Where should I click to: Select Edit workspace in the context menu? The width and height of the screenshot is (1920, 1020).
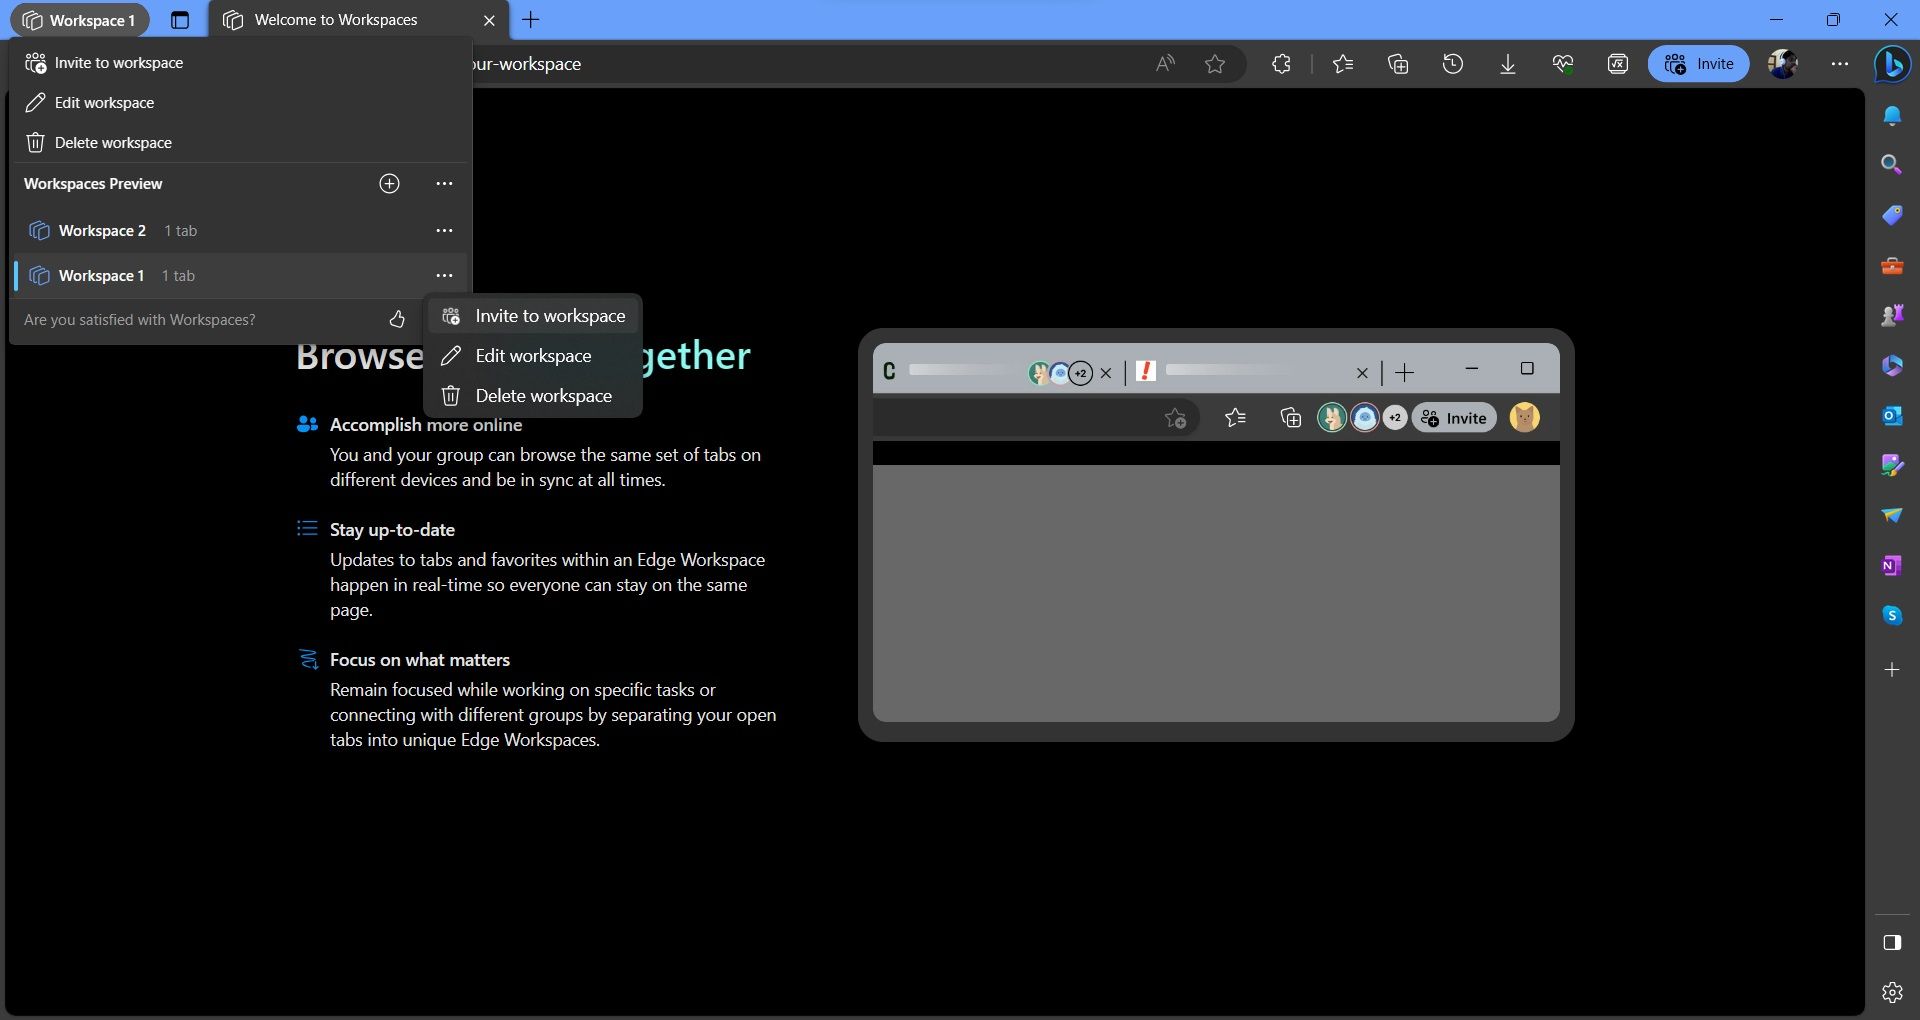pyautogui.click(x=533, y=355)
